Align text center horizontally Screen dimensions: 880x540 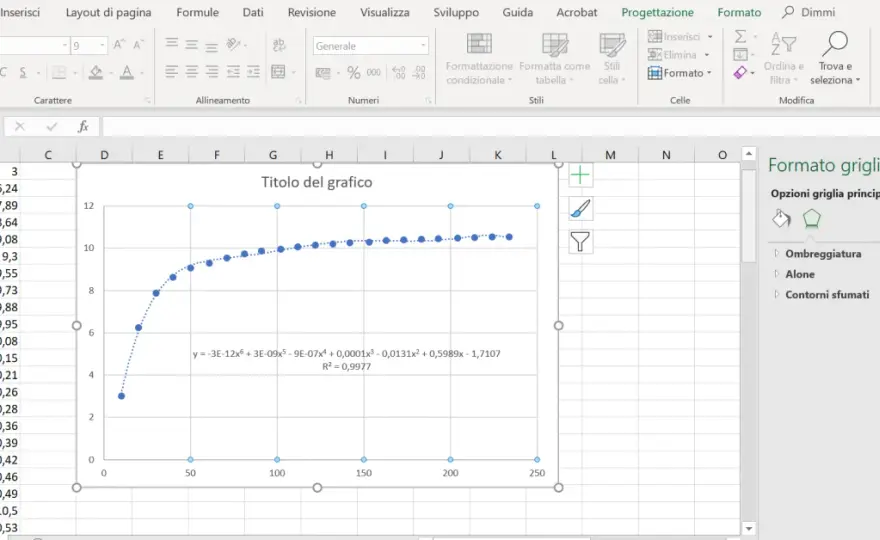[x=192, y=72]
